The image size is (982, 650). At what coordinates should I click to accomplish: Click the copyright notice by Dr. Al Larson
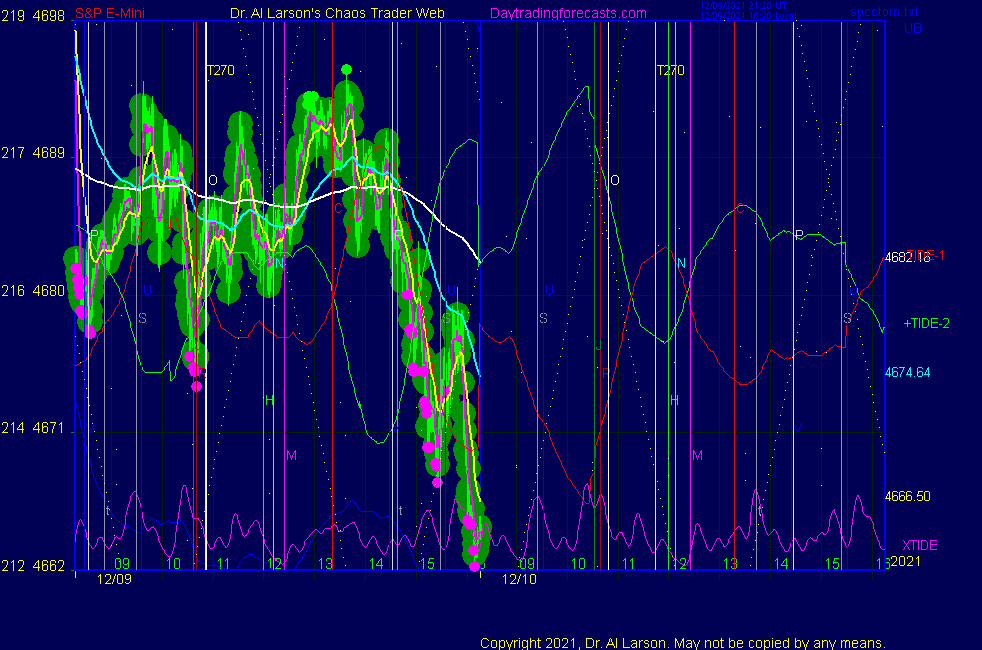point(683,643)
